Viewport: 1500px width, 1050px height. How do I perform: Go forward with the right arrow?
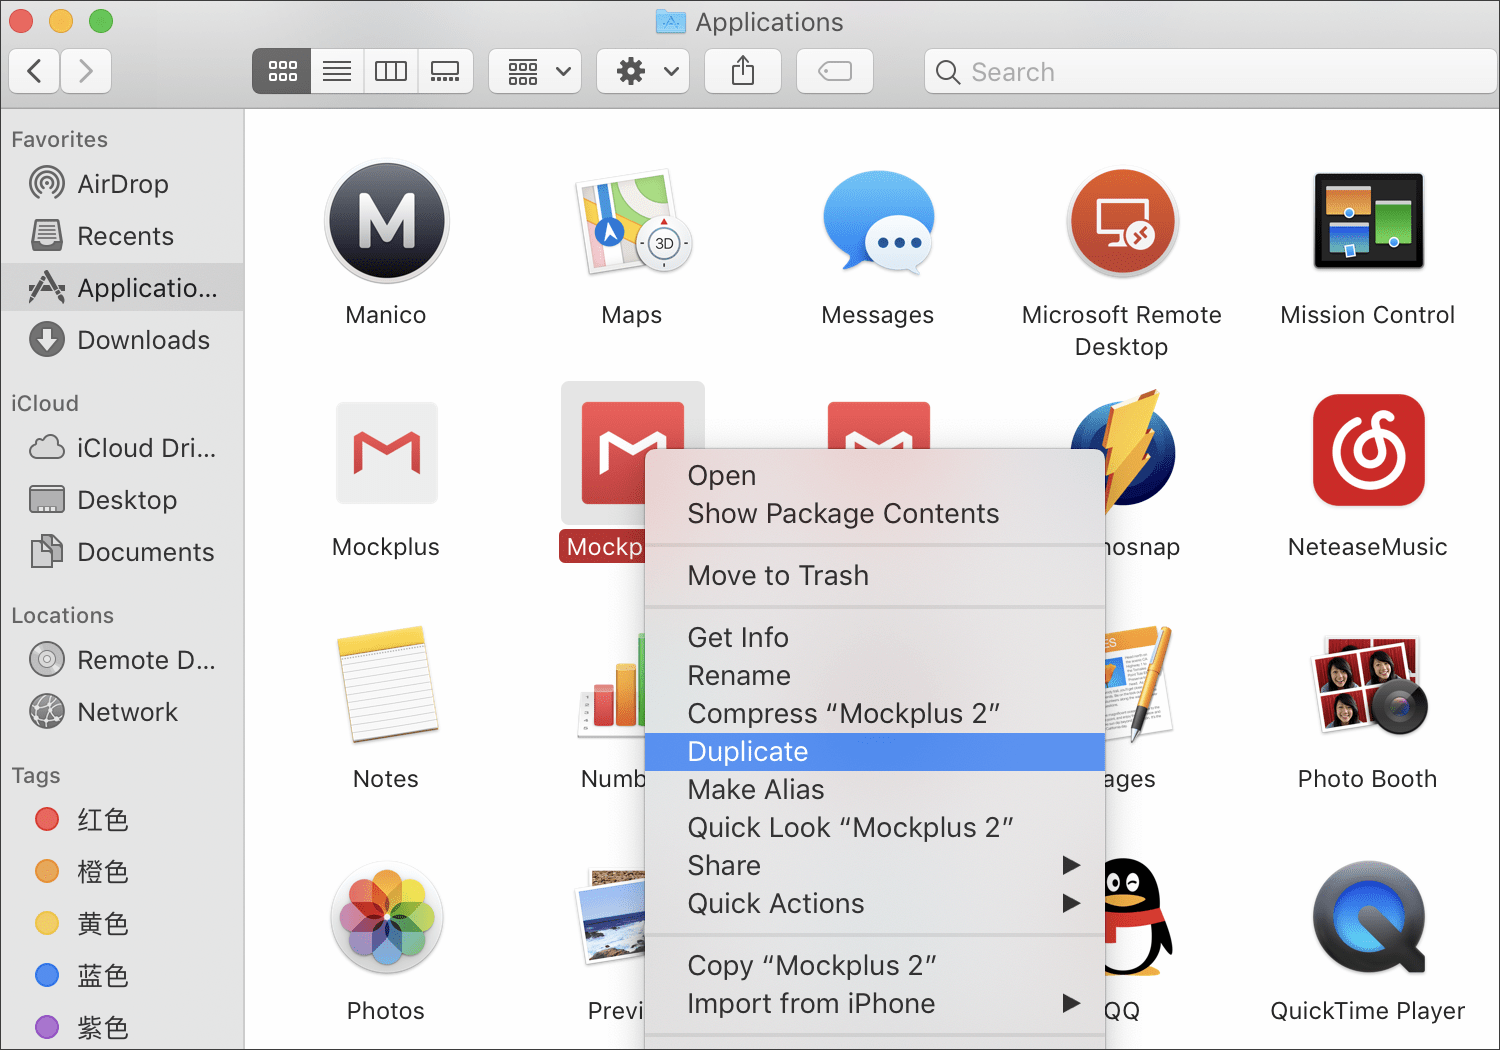pos(86,71)
